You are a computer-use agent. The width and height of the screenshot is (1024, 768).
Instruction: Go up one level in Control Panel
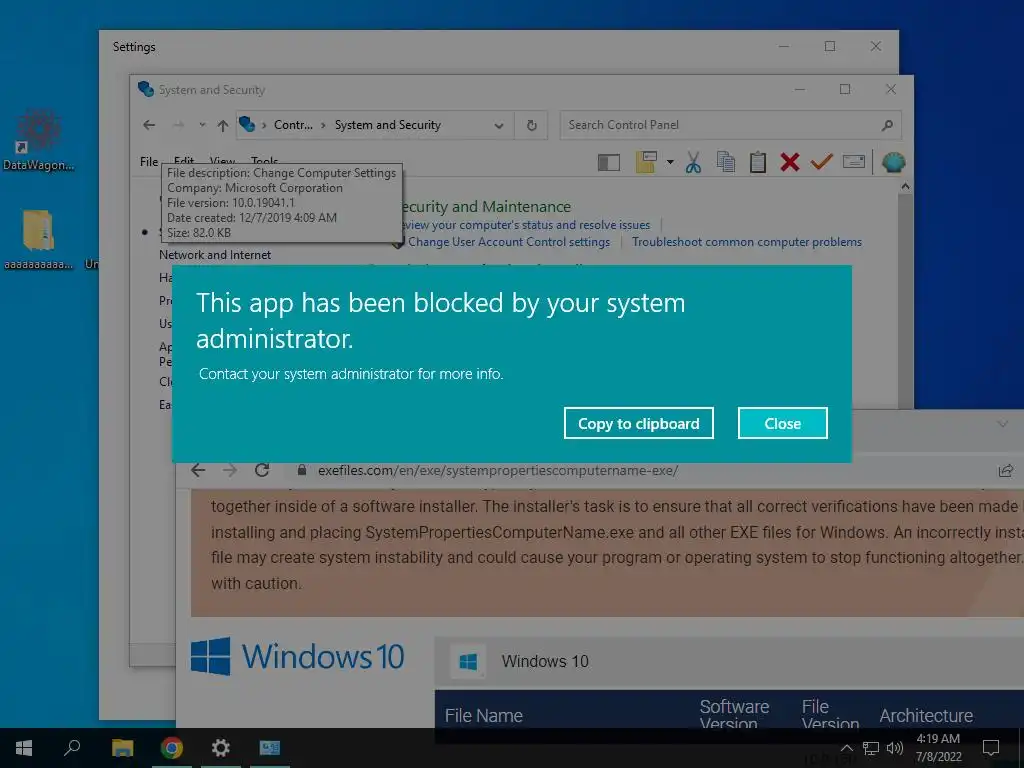pyautogui.click(x=223, y=125)
